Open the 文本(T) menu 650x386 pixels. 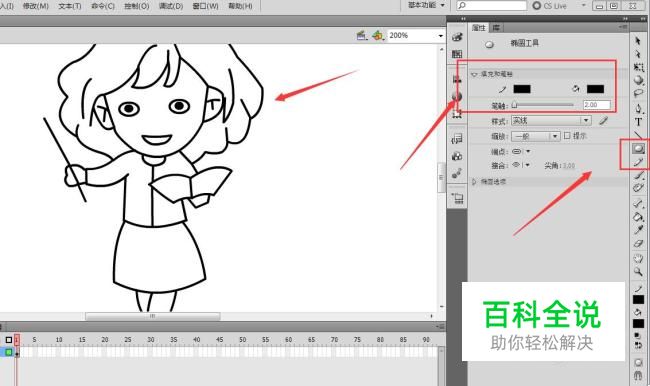point(70,6)
